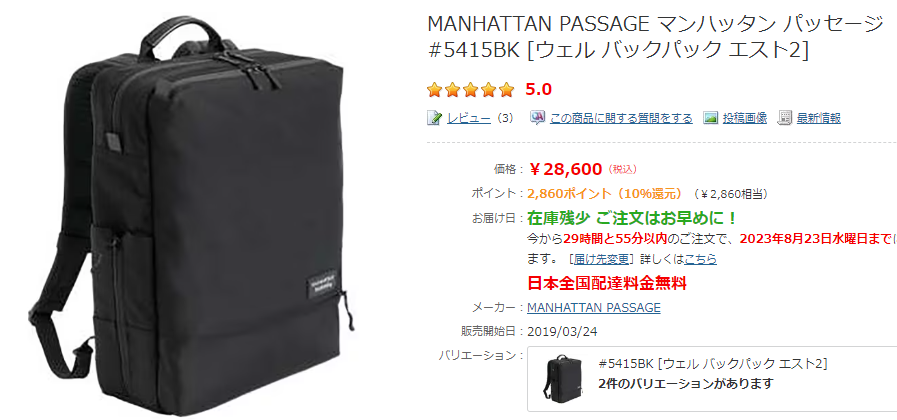Click the product title heading text
The height and width of the screenshot is (420, 897).
[656, 37]
